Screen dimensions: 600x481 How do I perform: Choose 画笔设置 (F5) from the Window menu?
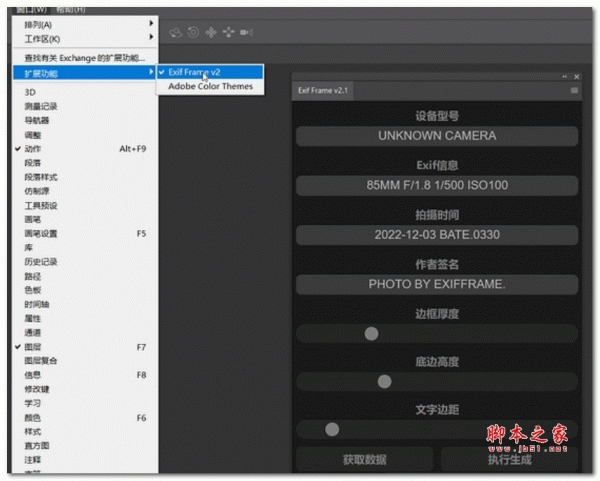(85, 234)
